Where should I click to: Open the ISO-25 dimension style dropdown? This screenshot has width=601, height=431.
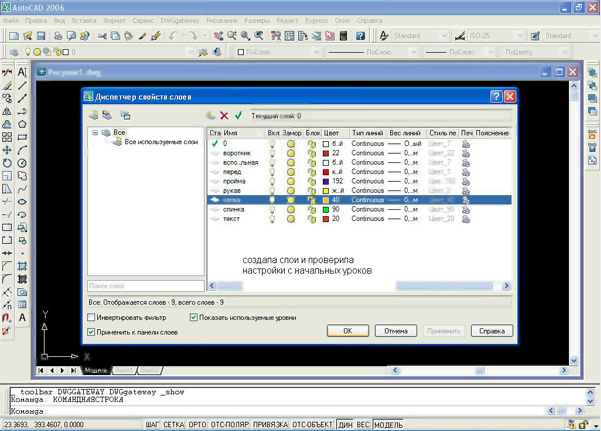pos(520,36)
